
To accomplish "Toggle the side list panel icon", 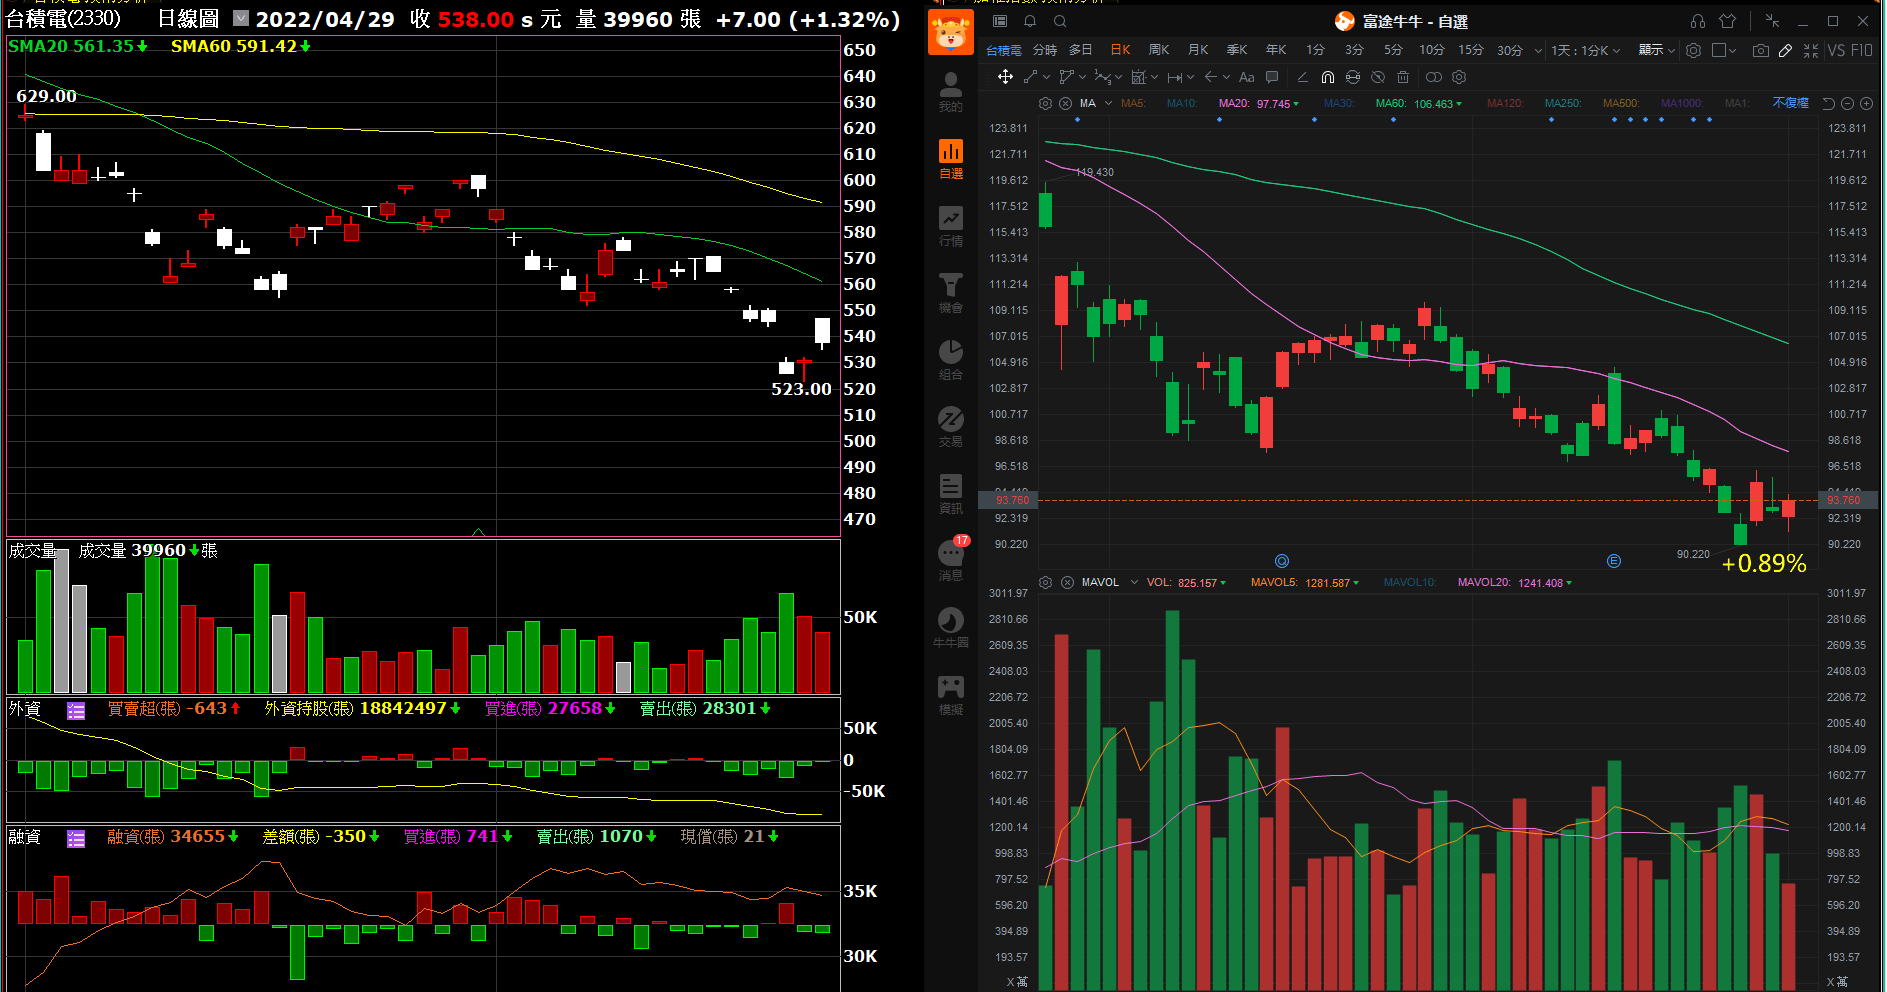I will [1000, 21].
